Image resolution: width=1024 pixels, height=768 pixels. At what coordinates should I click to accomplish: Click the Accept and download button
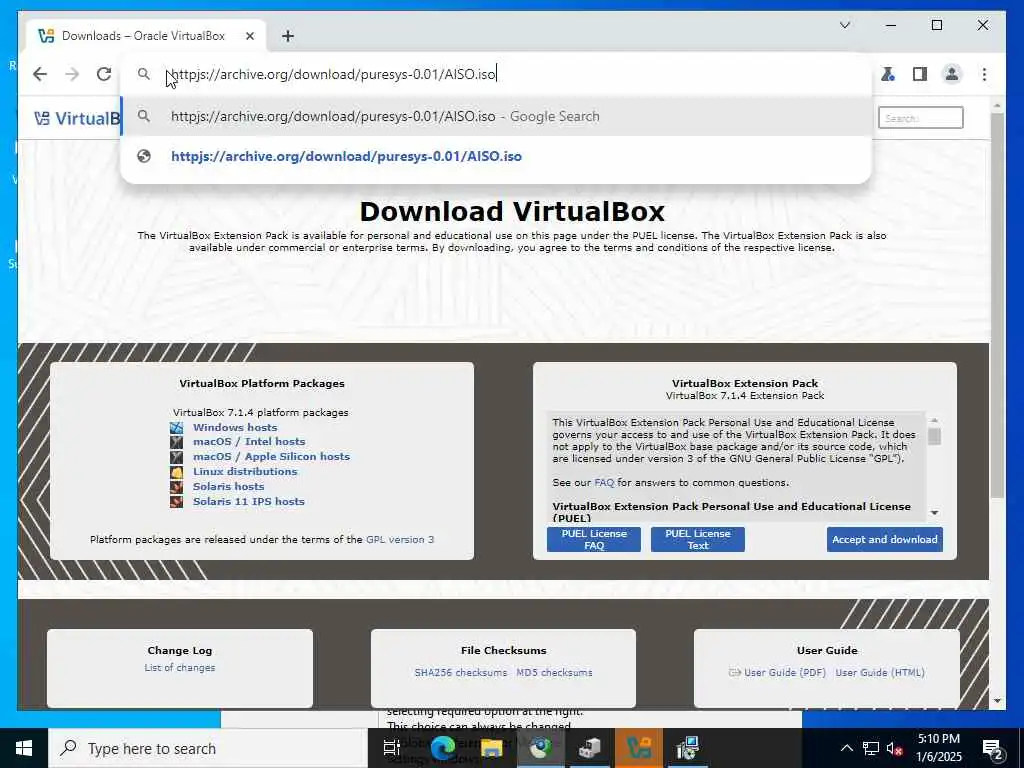click(884, 539)
